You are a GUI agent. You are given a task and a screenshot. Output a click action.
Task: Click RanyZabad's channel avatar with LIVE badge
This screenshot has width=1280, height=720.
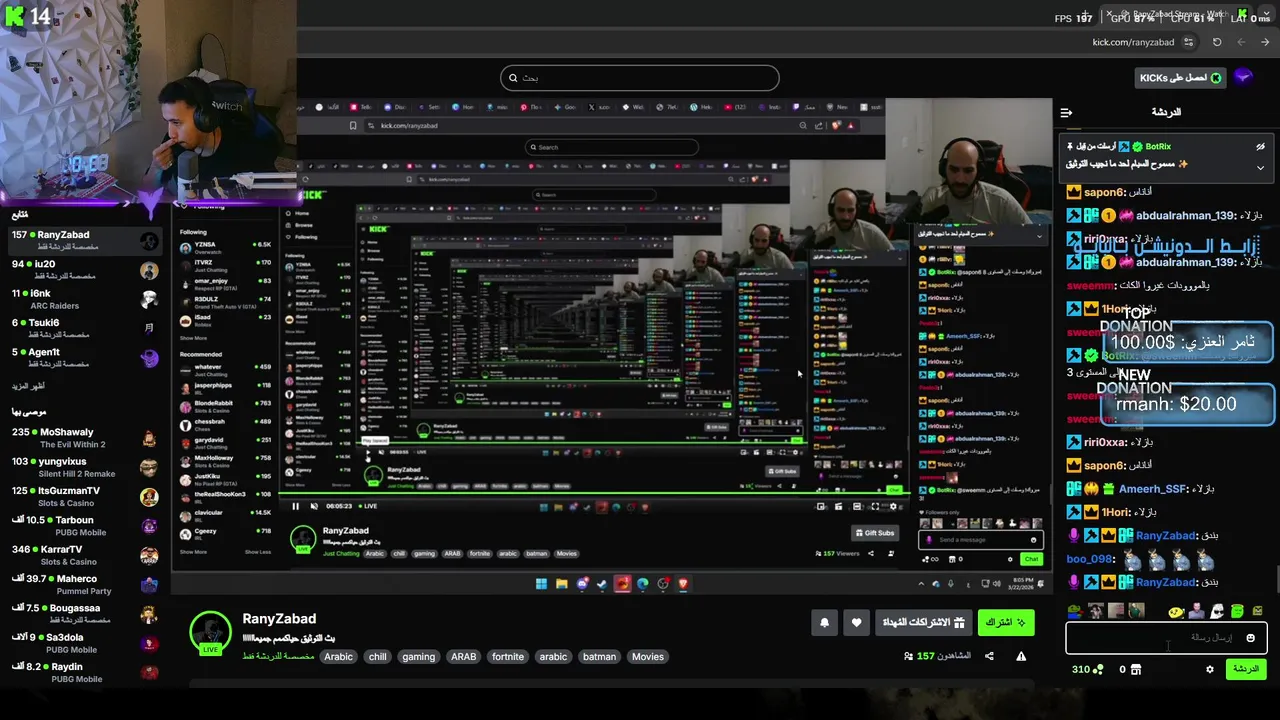pos(210,633)
